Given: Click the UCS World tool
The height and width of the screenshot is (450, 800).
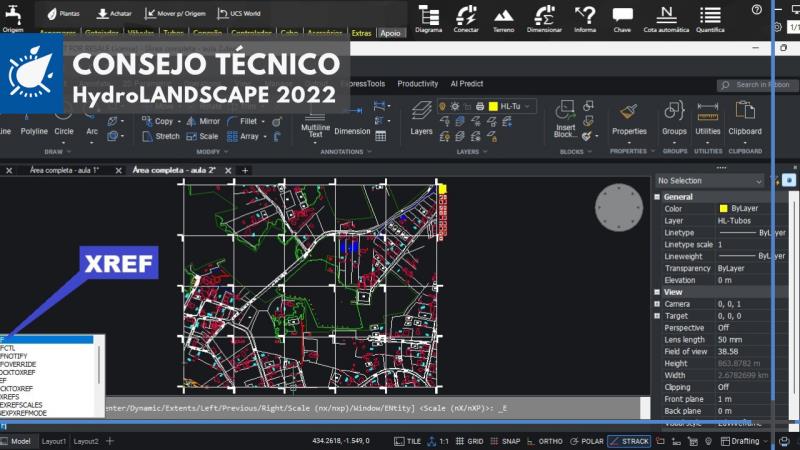Looking at the screenshot, I should (239, 14).
